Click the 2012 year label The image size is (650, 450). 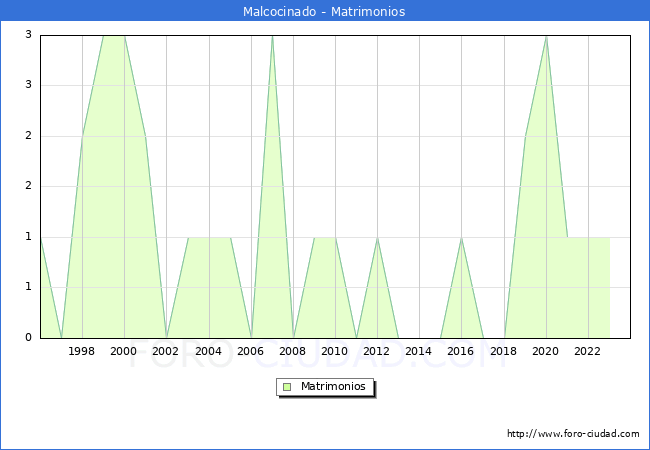pyautogui.click(x=377, y=351)
